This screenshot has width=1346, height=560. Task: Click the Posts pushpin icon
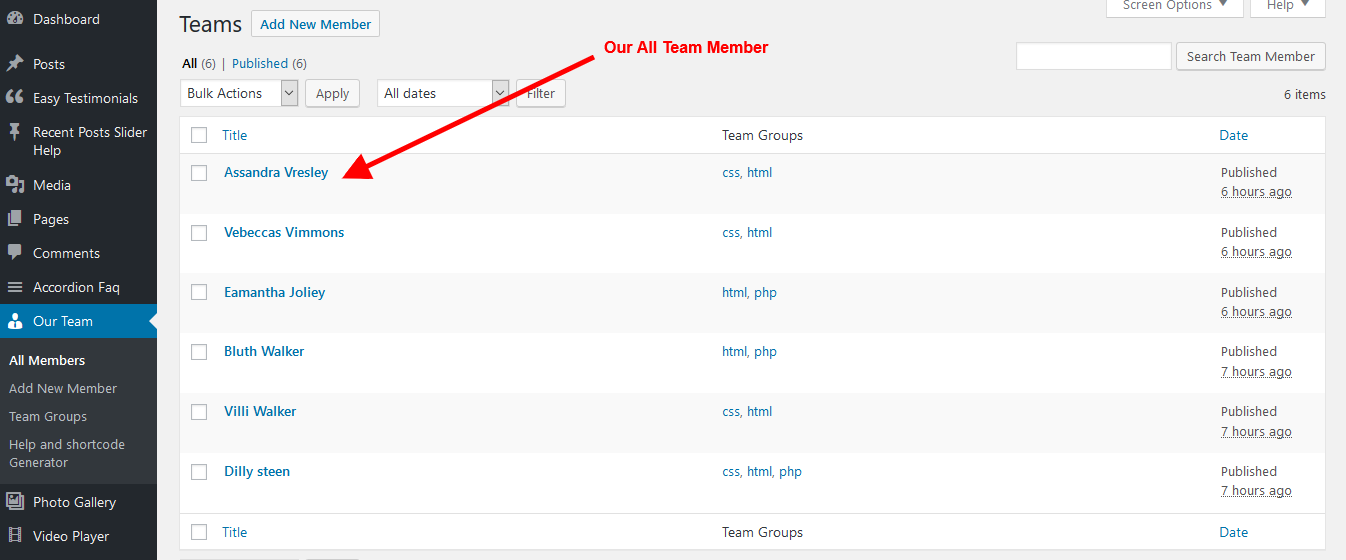pyautogui.click(x=15, y=64)
